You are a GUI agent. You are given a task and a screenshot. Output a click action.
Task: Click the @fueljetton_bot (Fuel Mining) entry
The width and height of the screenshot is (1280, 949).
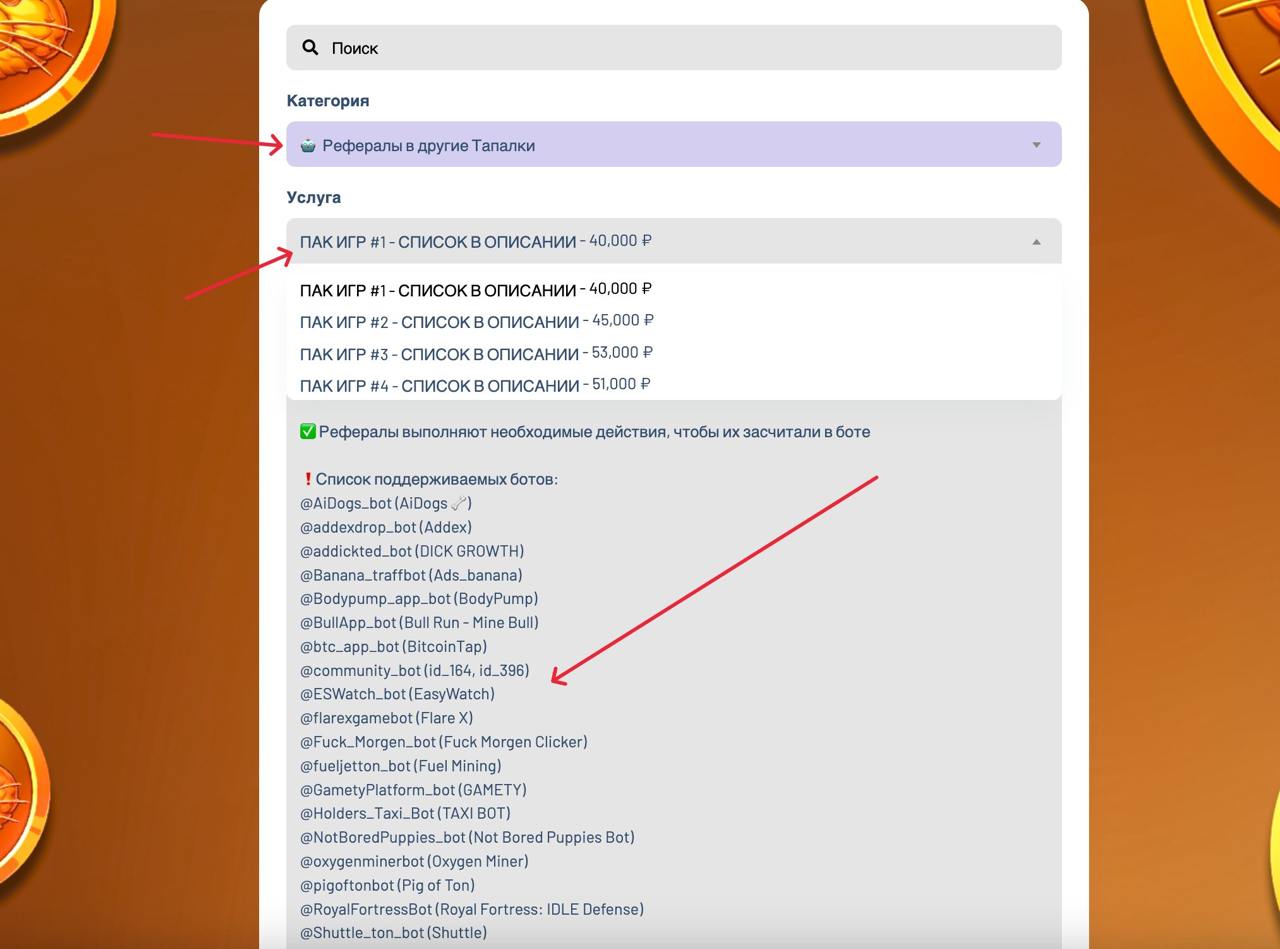pyautogui.click(x=401, y=766)
